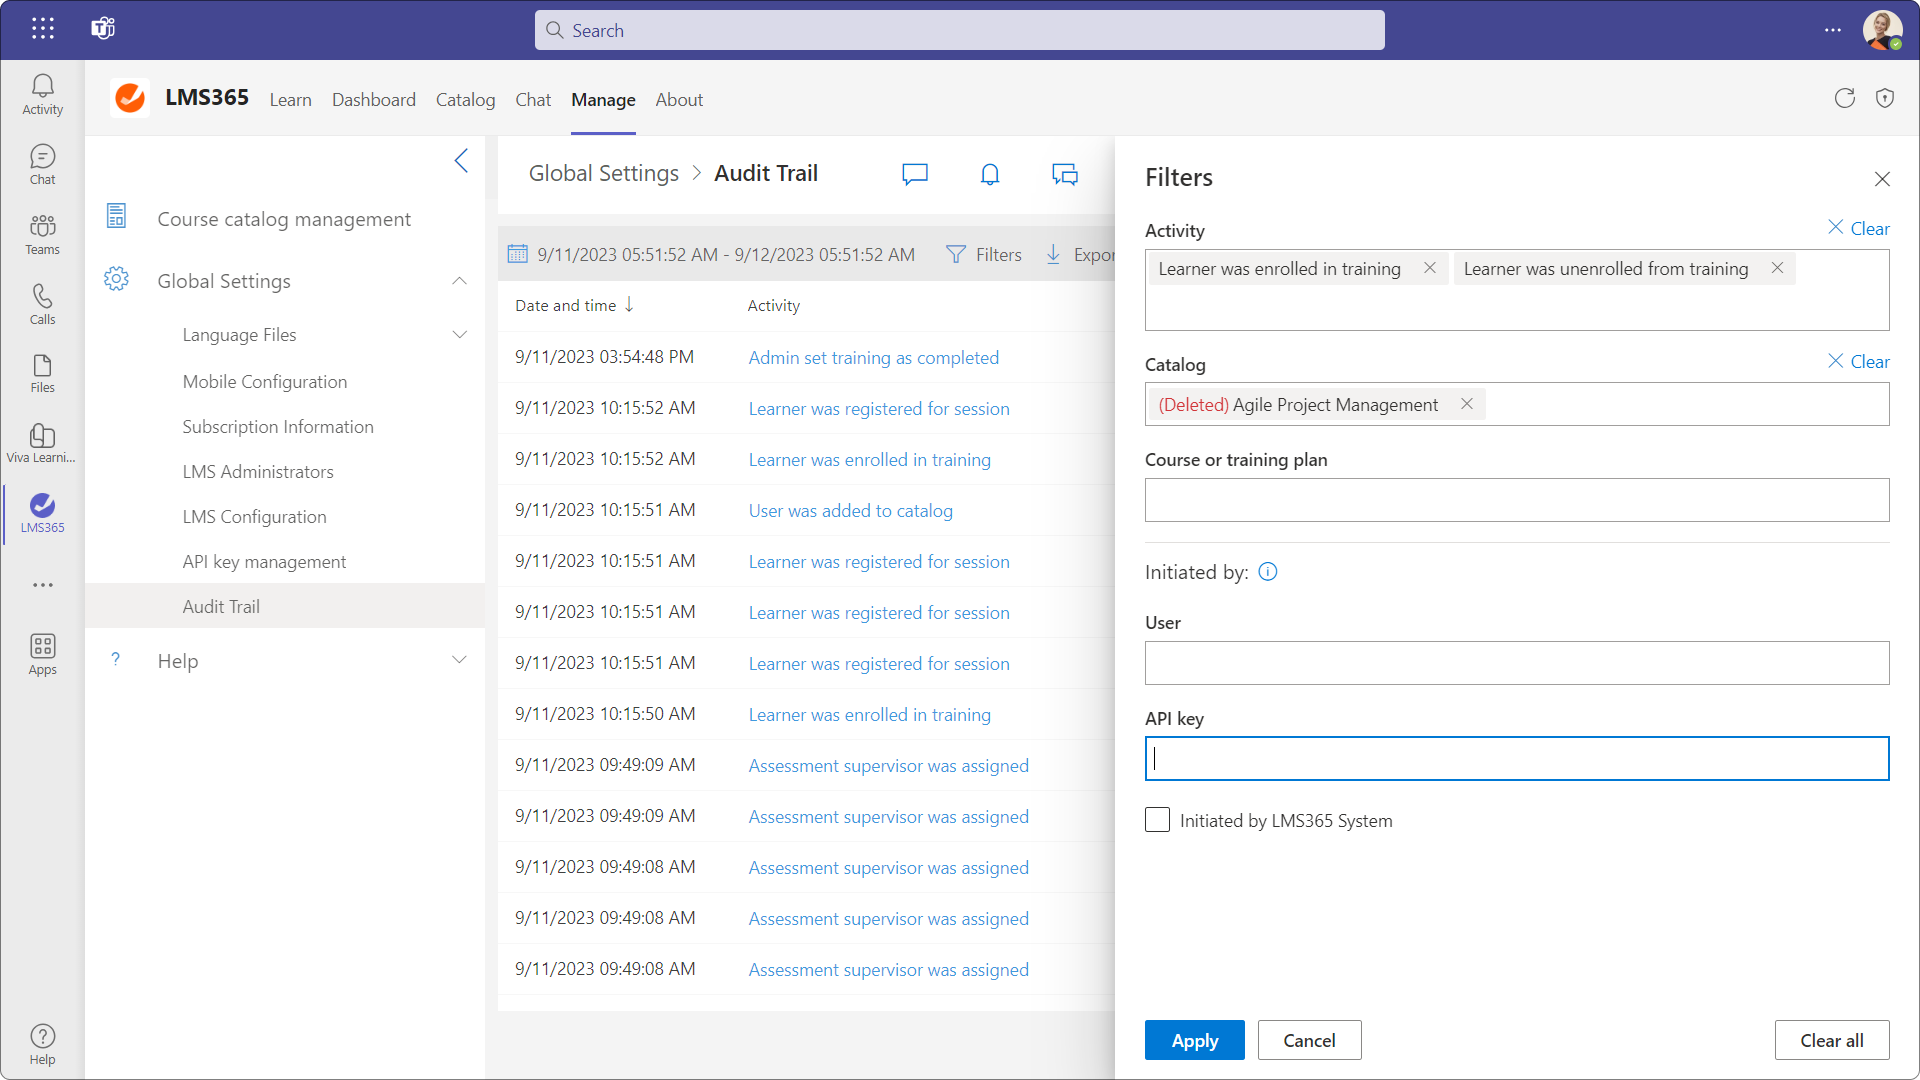
Task: Open API key management
Action: [x=264, y=561]
